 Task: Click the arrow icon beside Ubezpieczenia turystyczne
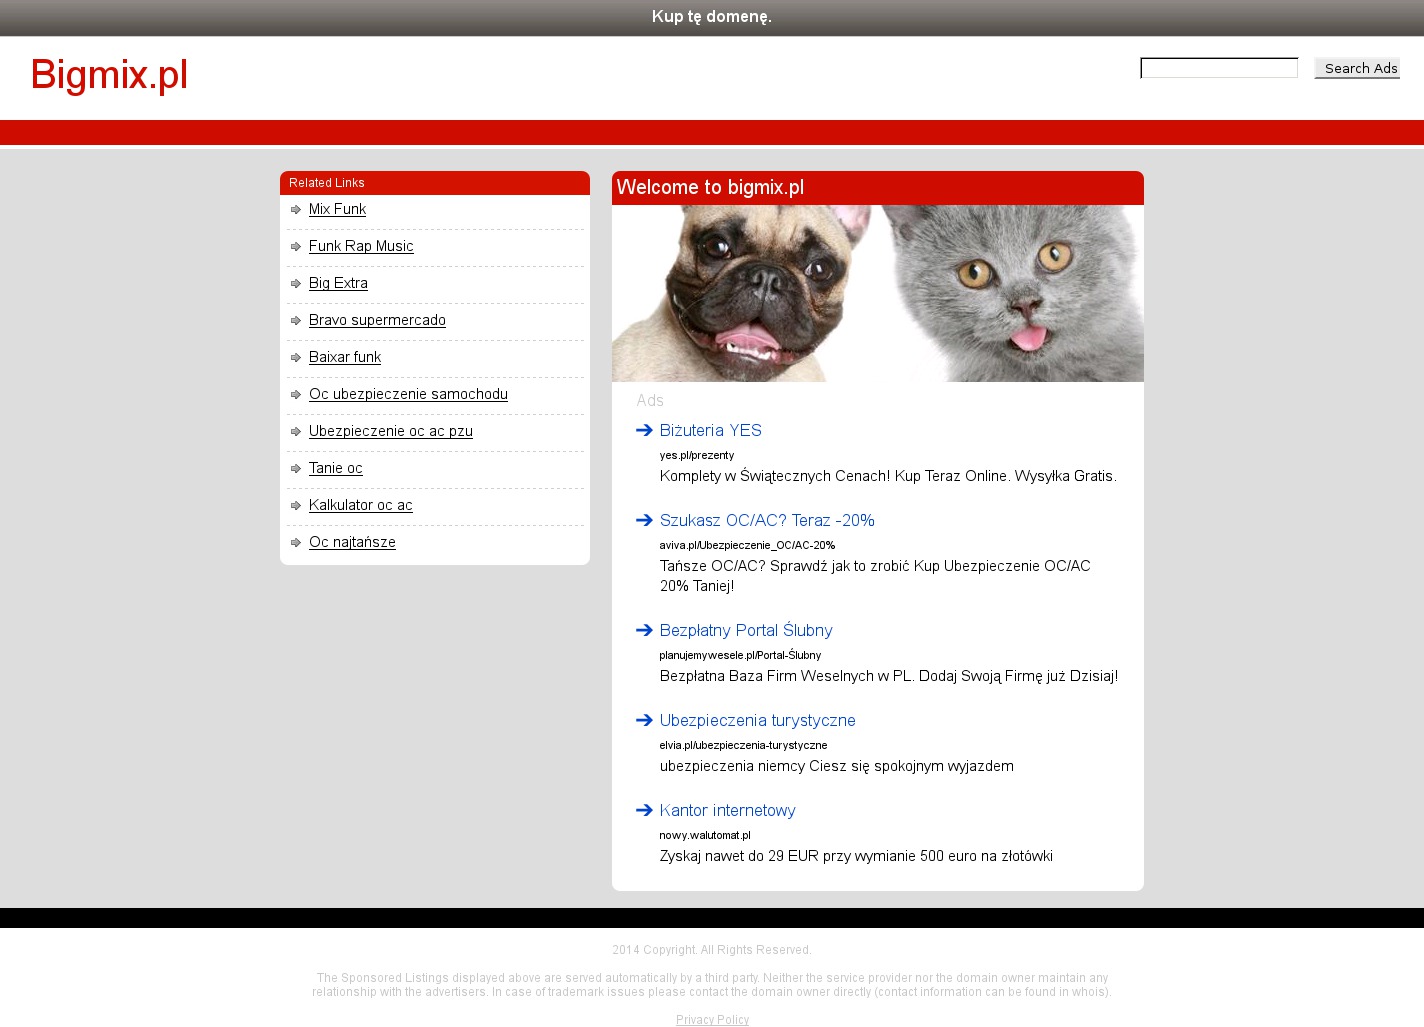(x=644, y=721)
